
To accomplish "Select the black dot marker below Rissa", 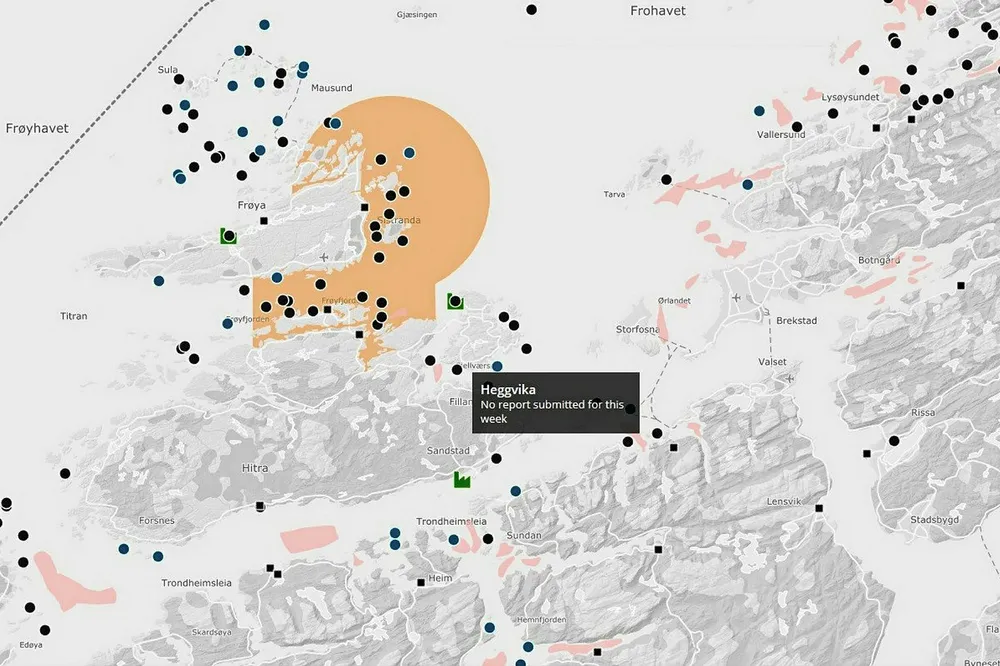I will coord(894,441).
